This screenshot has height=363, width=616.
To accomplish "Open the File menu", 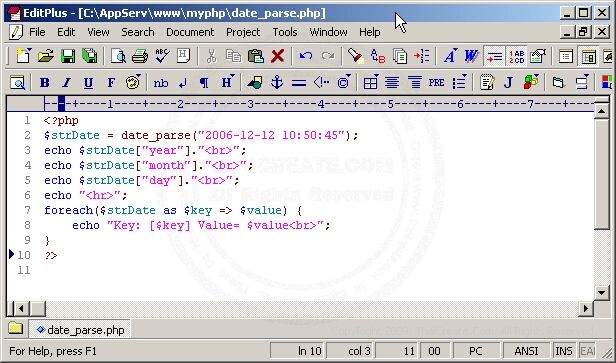I will click(37, 32).
